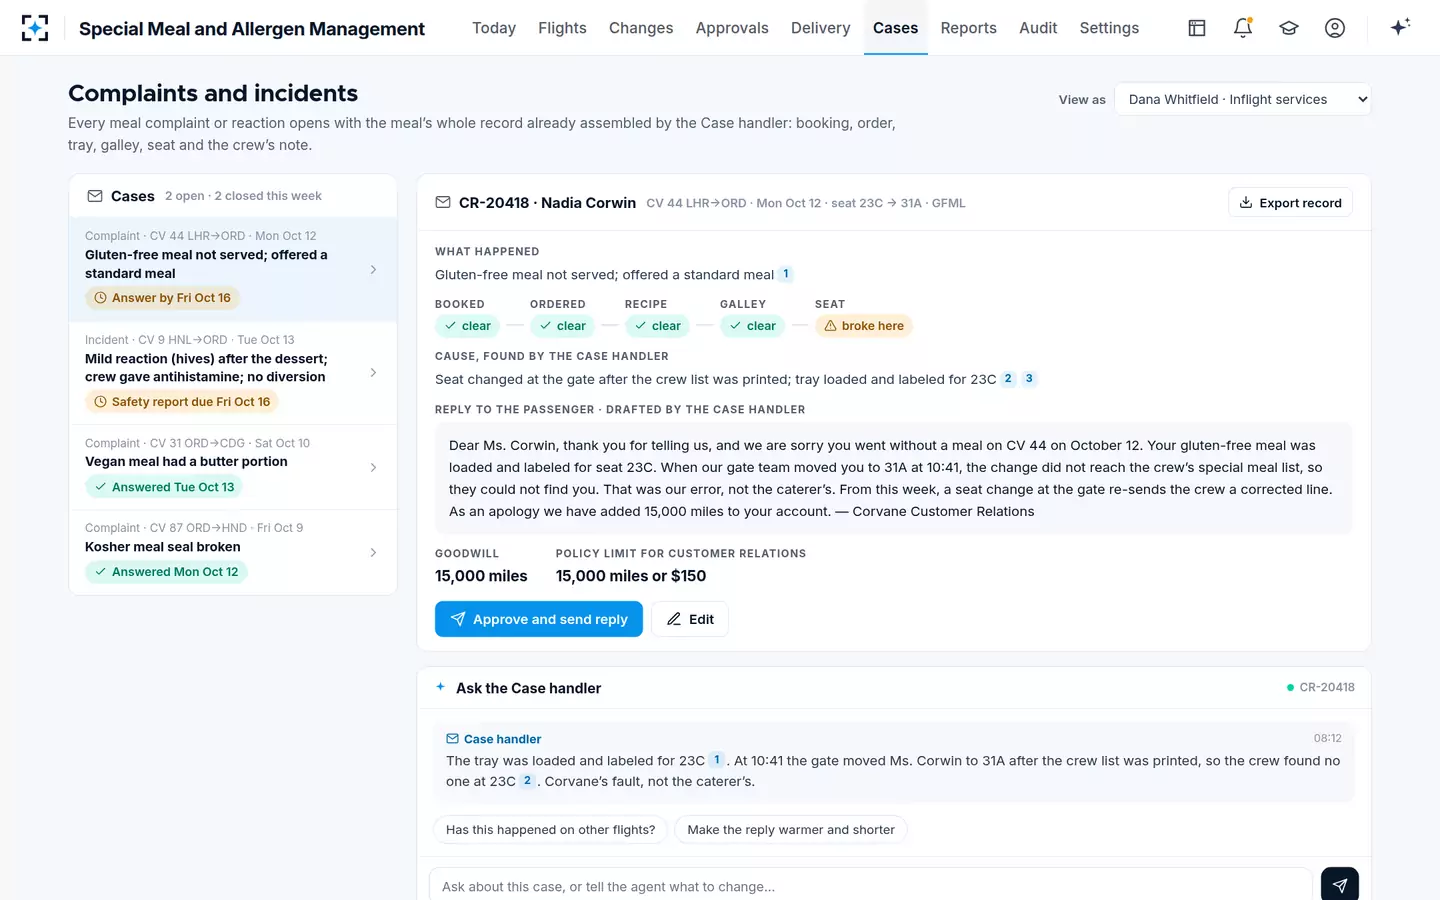Click citation 2 after 'labeled for 23C' cause

point(1008,379)
